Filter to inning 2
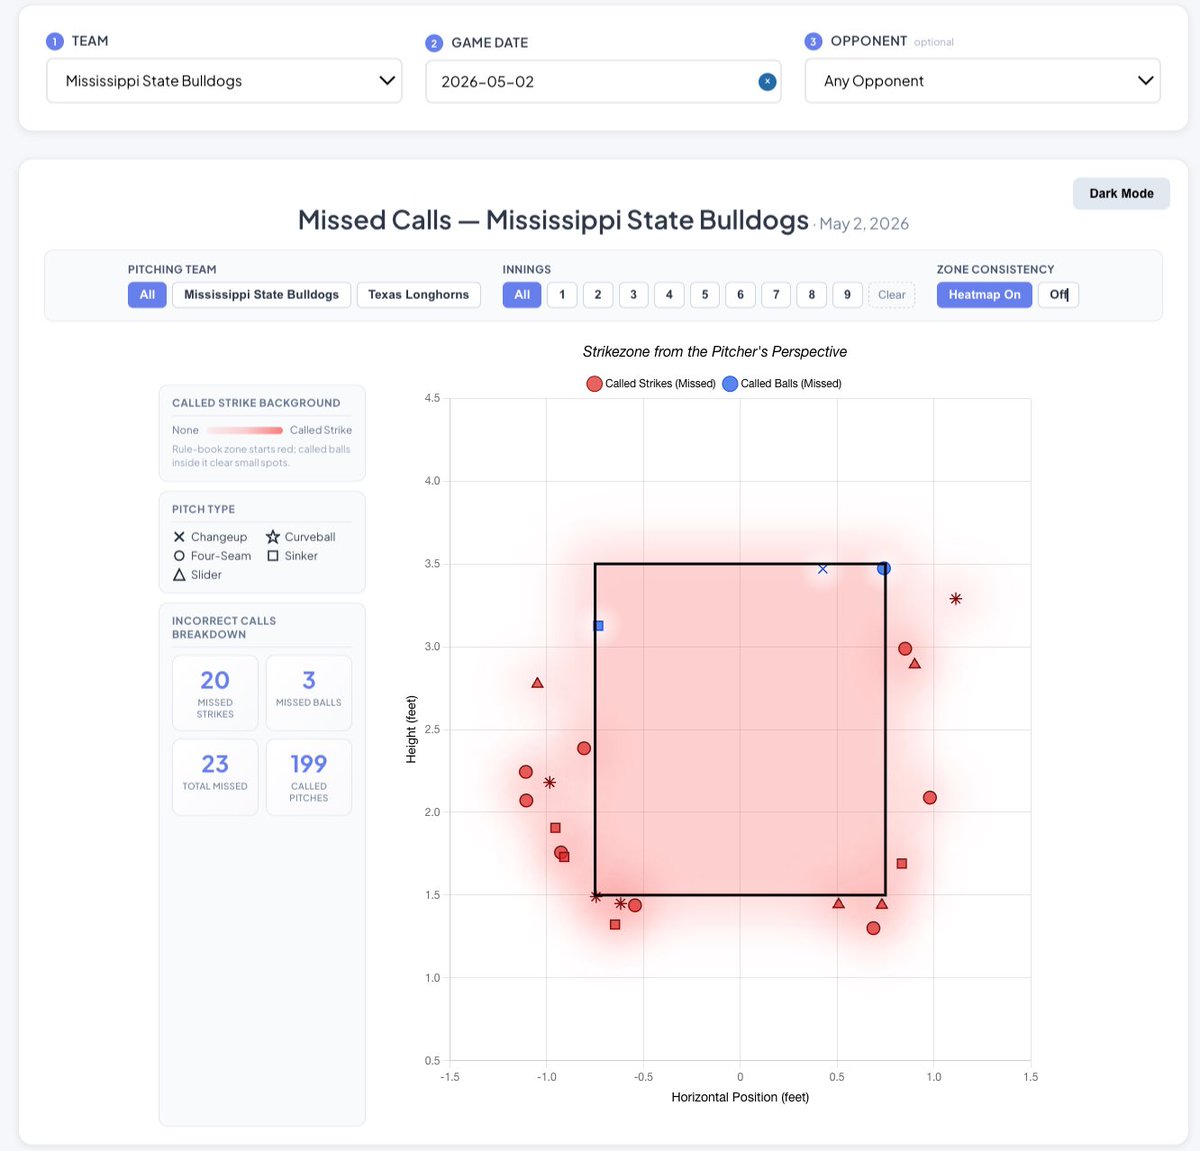1200x1151 pixels. point(598,295)
